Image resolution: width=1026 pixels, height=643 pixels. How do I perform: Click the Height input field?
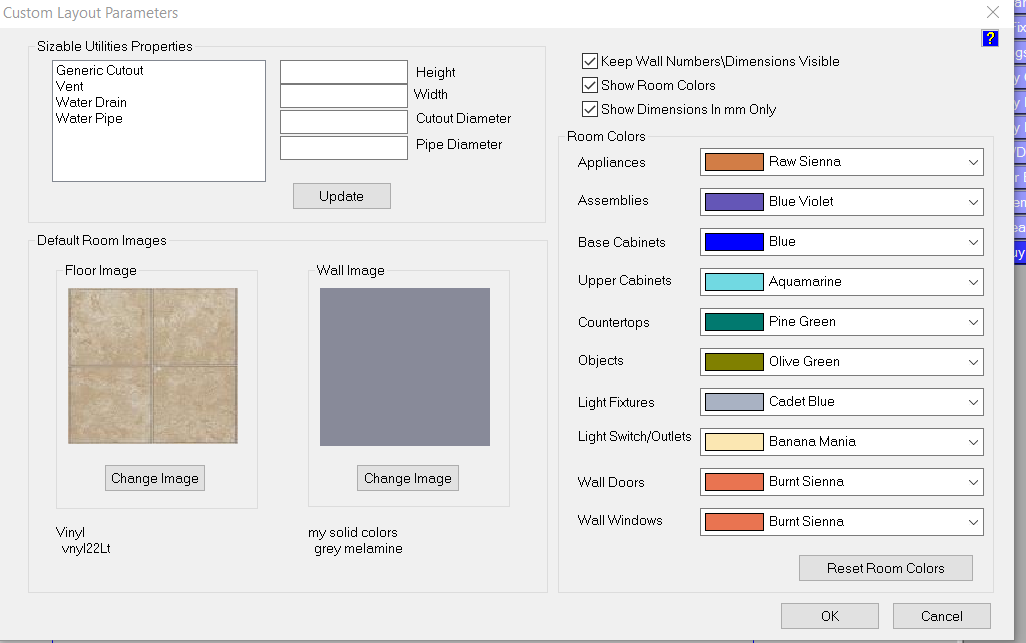[x=343, y=72]
